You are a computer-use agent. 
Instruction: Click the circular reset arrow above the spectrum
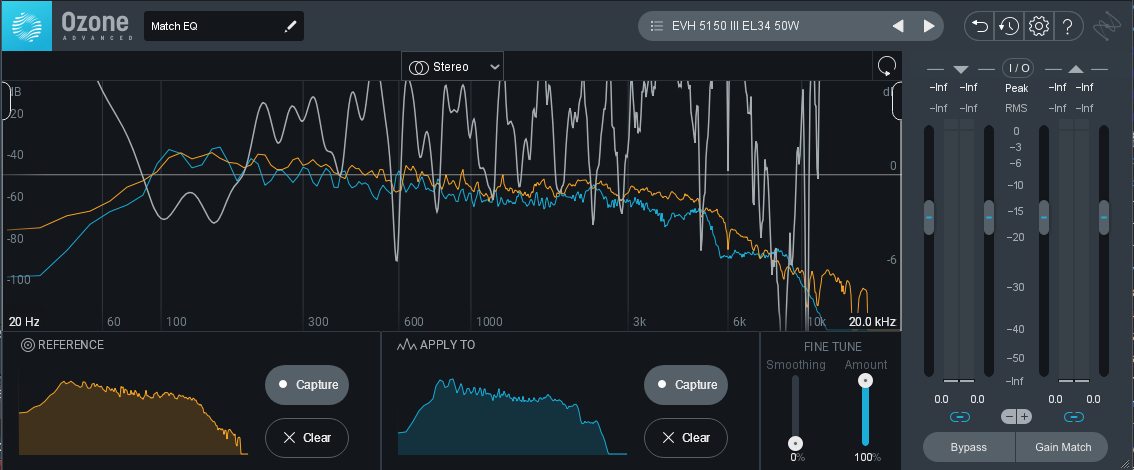pos(886,67)
